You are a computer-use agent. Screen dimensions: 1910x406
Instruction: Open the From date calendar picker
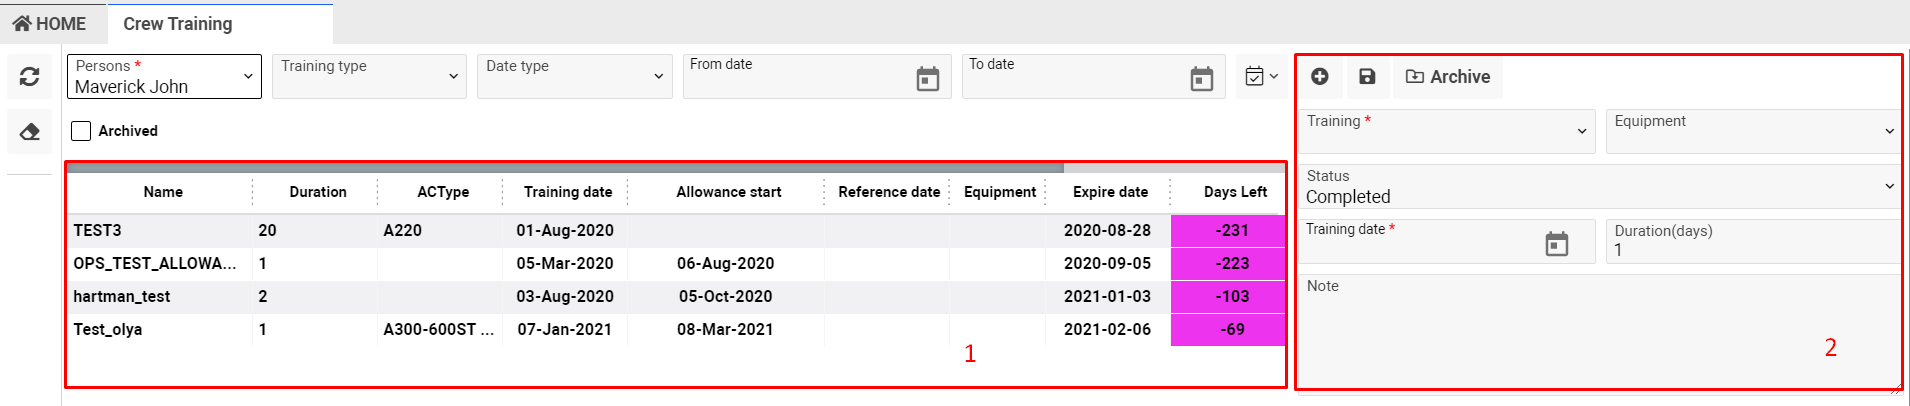tap(927, 79)
